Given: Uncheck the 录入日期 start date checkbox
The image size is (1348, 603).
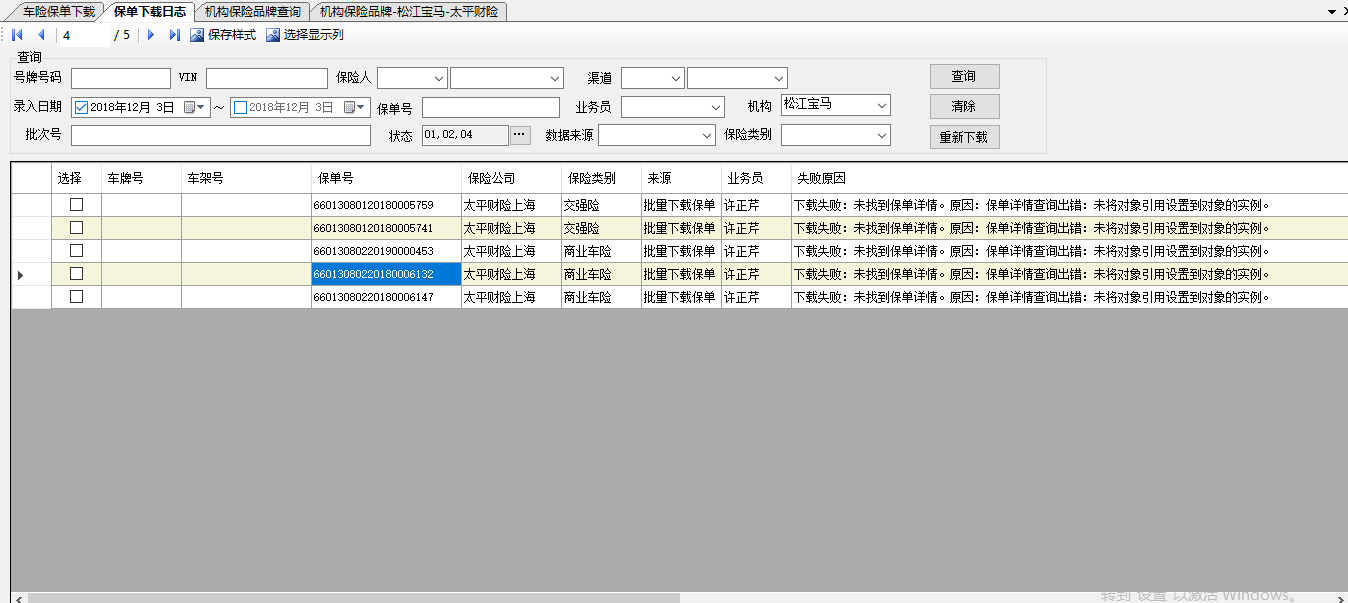Looking at the screenshot, I should point(82,107).
